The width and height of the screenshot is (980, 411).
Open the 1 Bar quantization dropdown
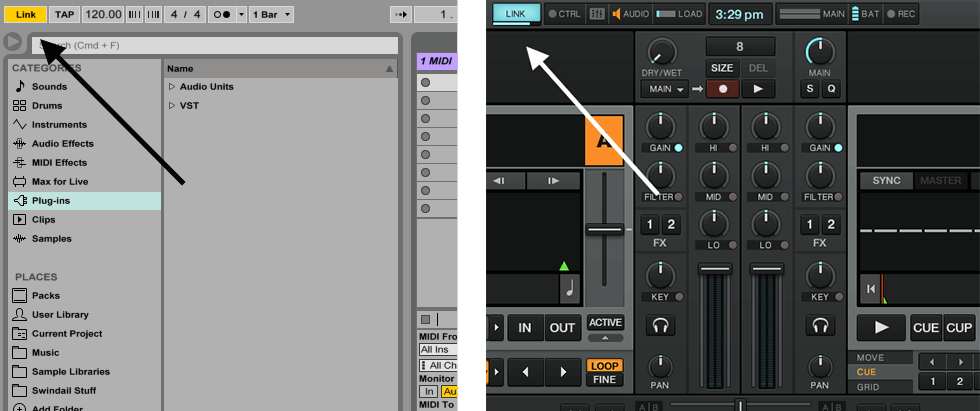click(271, 14)
